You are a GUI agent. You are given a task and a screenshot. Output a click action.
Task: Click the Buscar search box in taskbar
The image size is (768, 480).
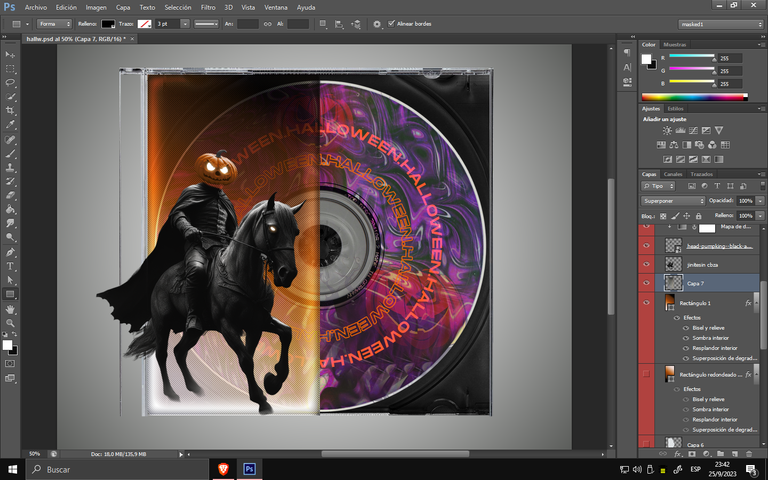pyautogui.click(x=117, y=469)
